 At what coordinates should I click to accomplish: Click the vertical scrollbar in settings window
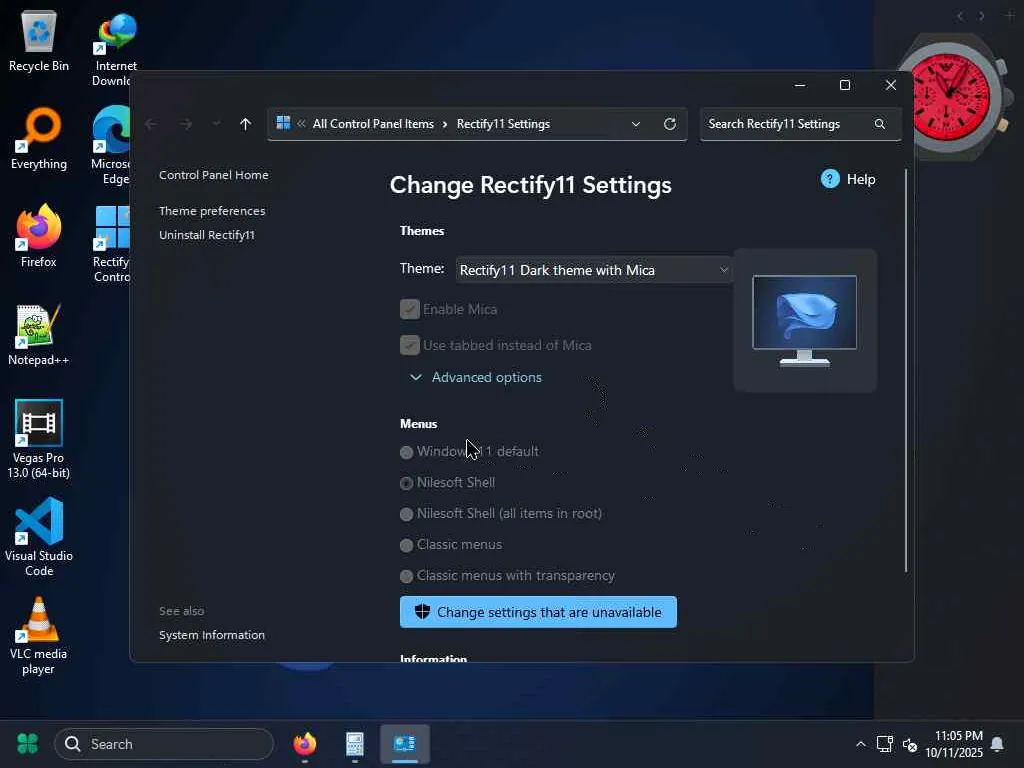[x=906, y=370]
